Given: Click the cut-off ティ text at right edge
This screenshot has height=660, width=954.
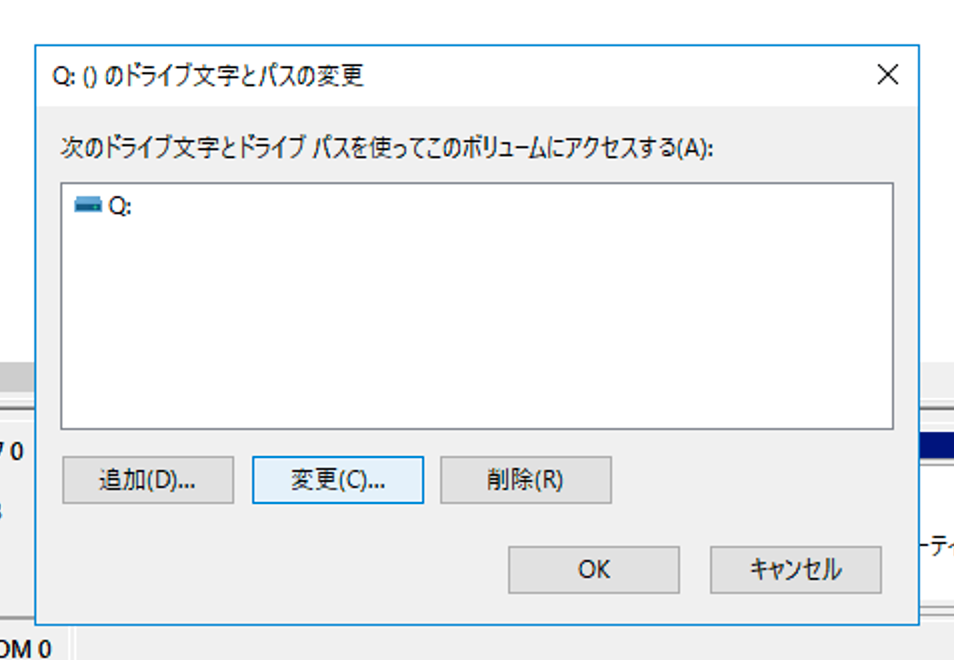Looking at the screenshot, I should (x=937, y=547).
